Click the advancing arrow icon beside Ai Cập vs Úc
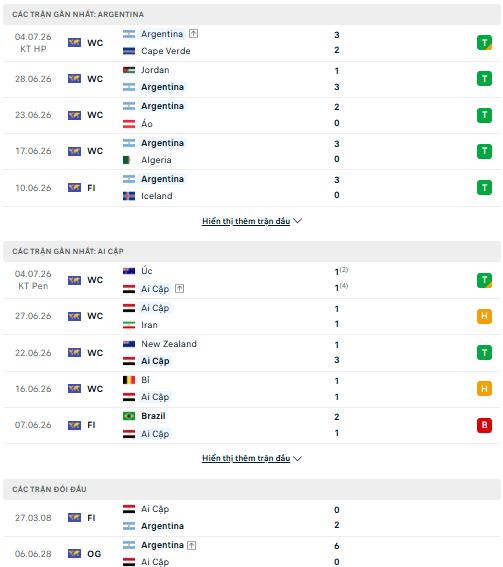This screenshot has height=567, width=503. 180,289
